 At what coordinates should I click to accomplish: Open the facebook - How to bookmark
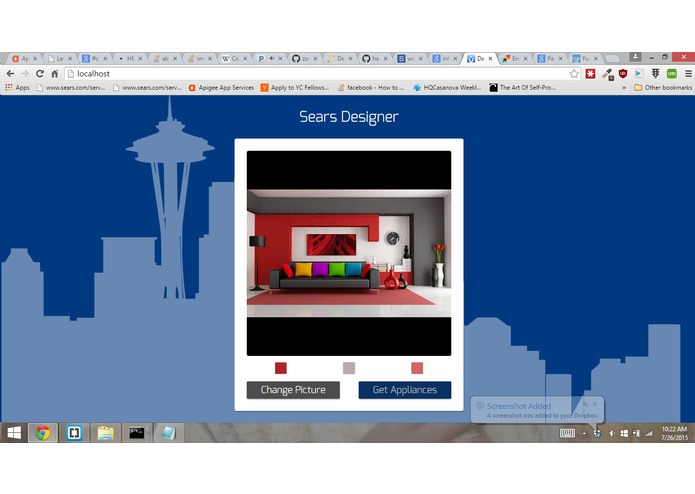(371, 88)
